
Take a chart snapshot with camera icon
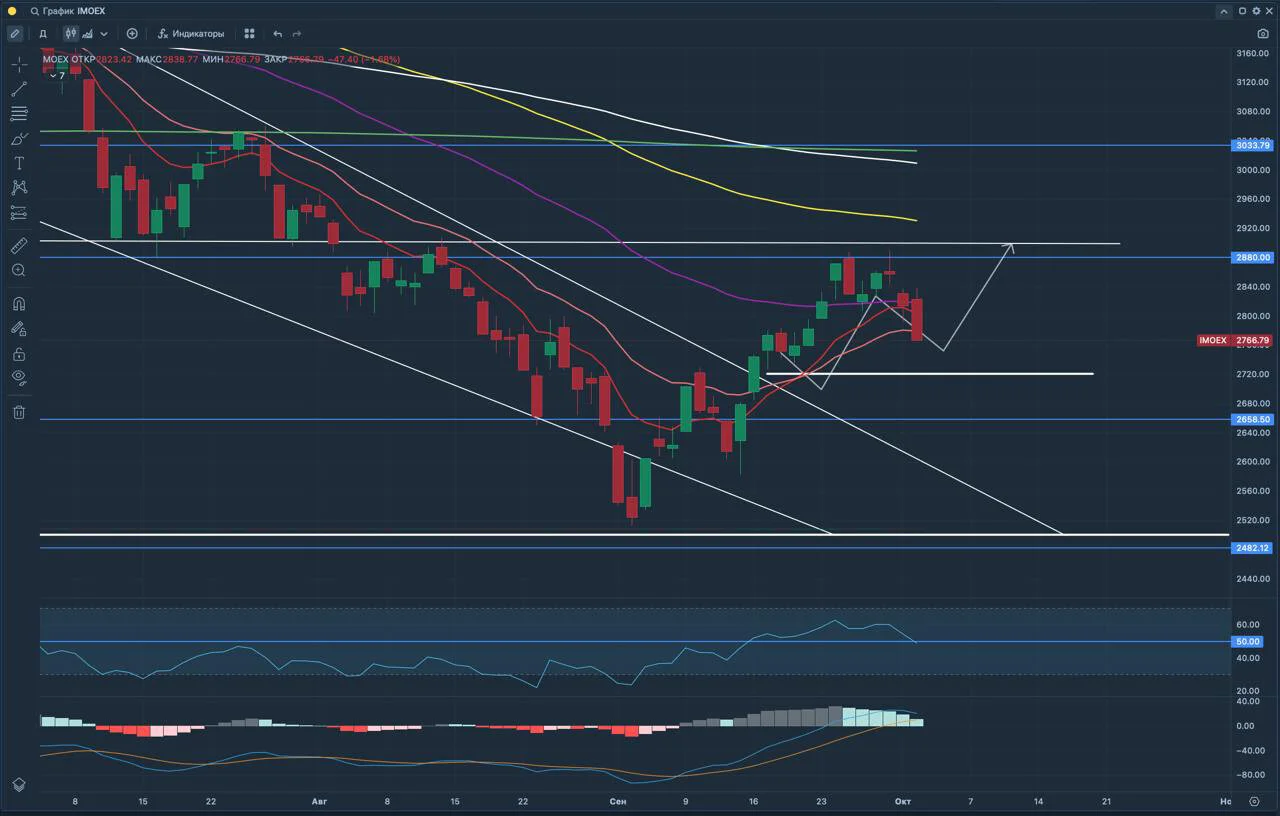click(1263, 33)
